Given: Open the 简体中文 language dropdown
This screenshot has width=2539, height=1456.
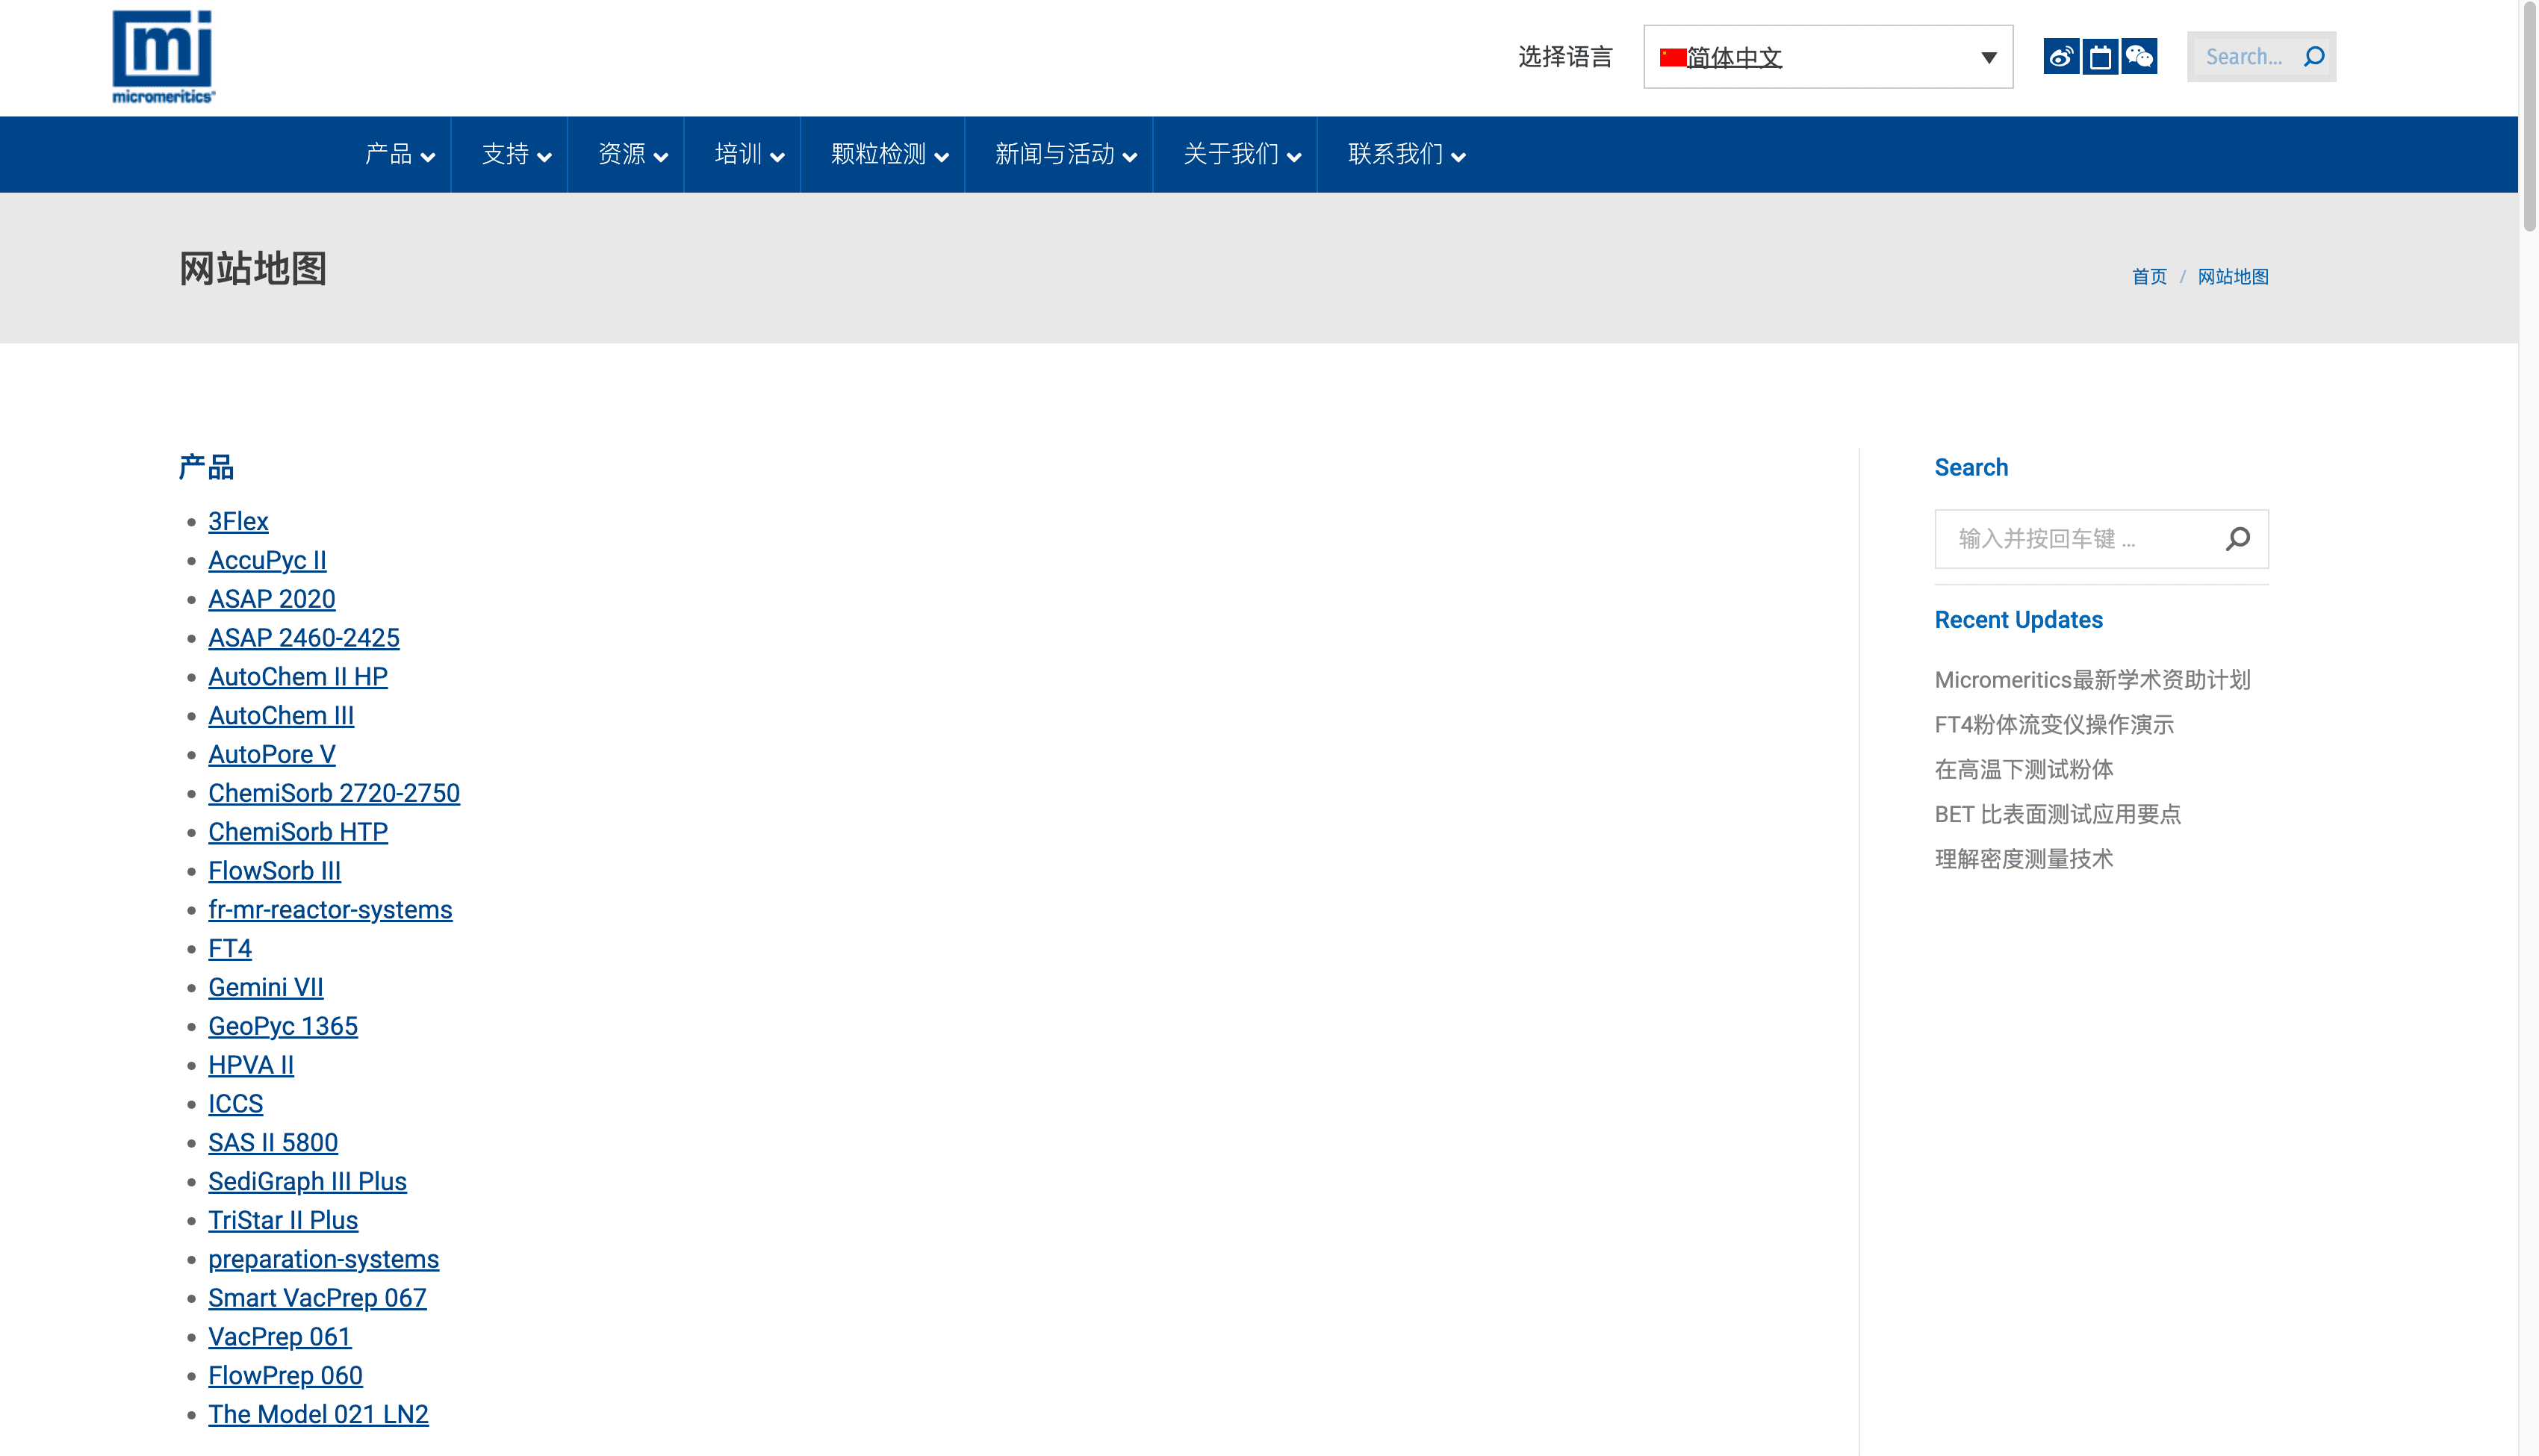Looking at the screenshot, I should pyautogui.click(x=1828, y=57).
